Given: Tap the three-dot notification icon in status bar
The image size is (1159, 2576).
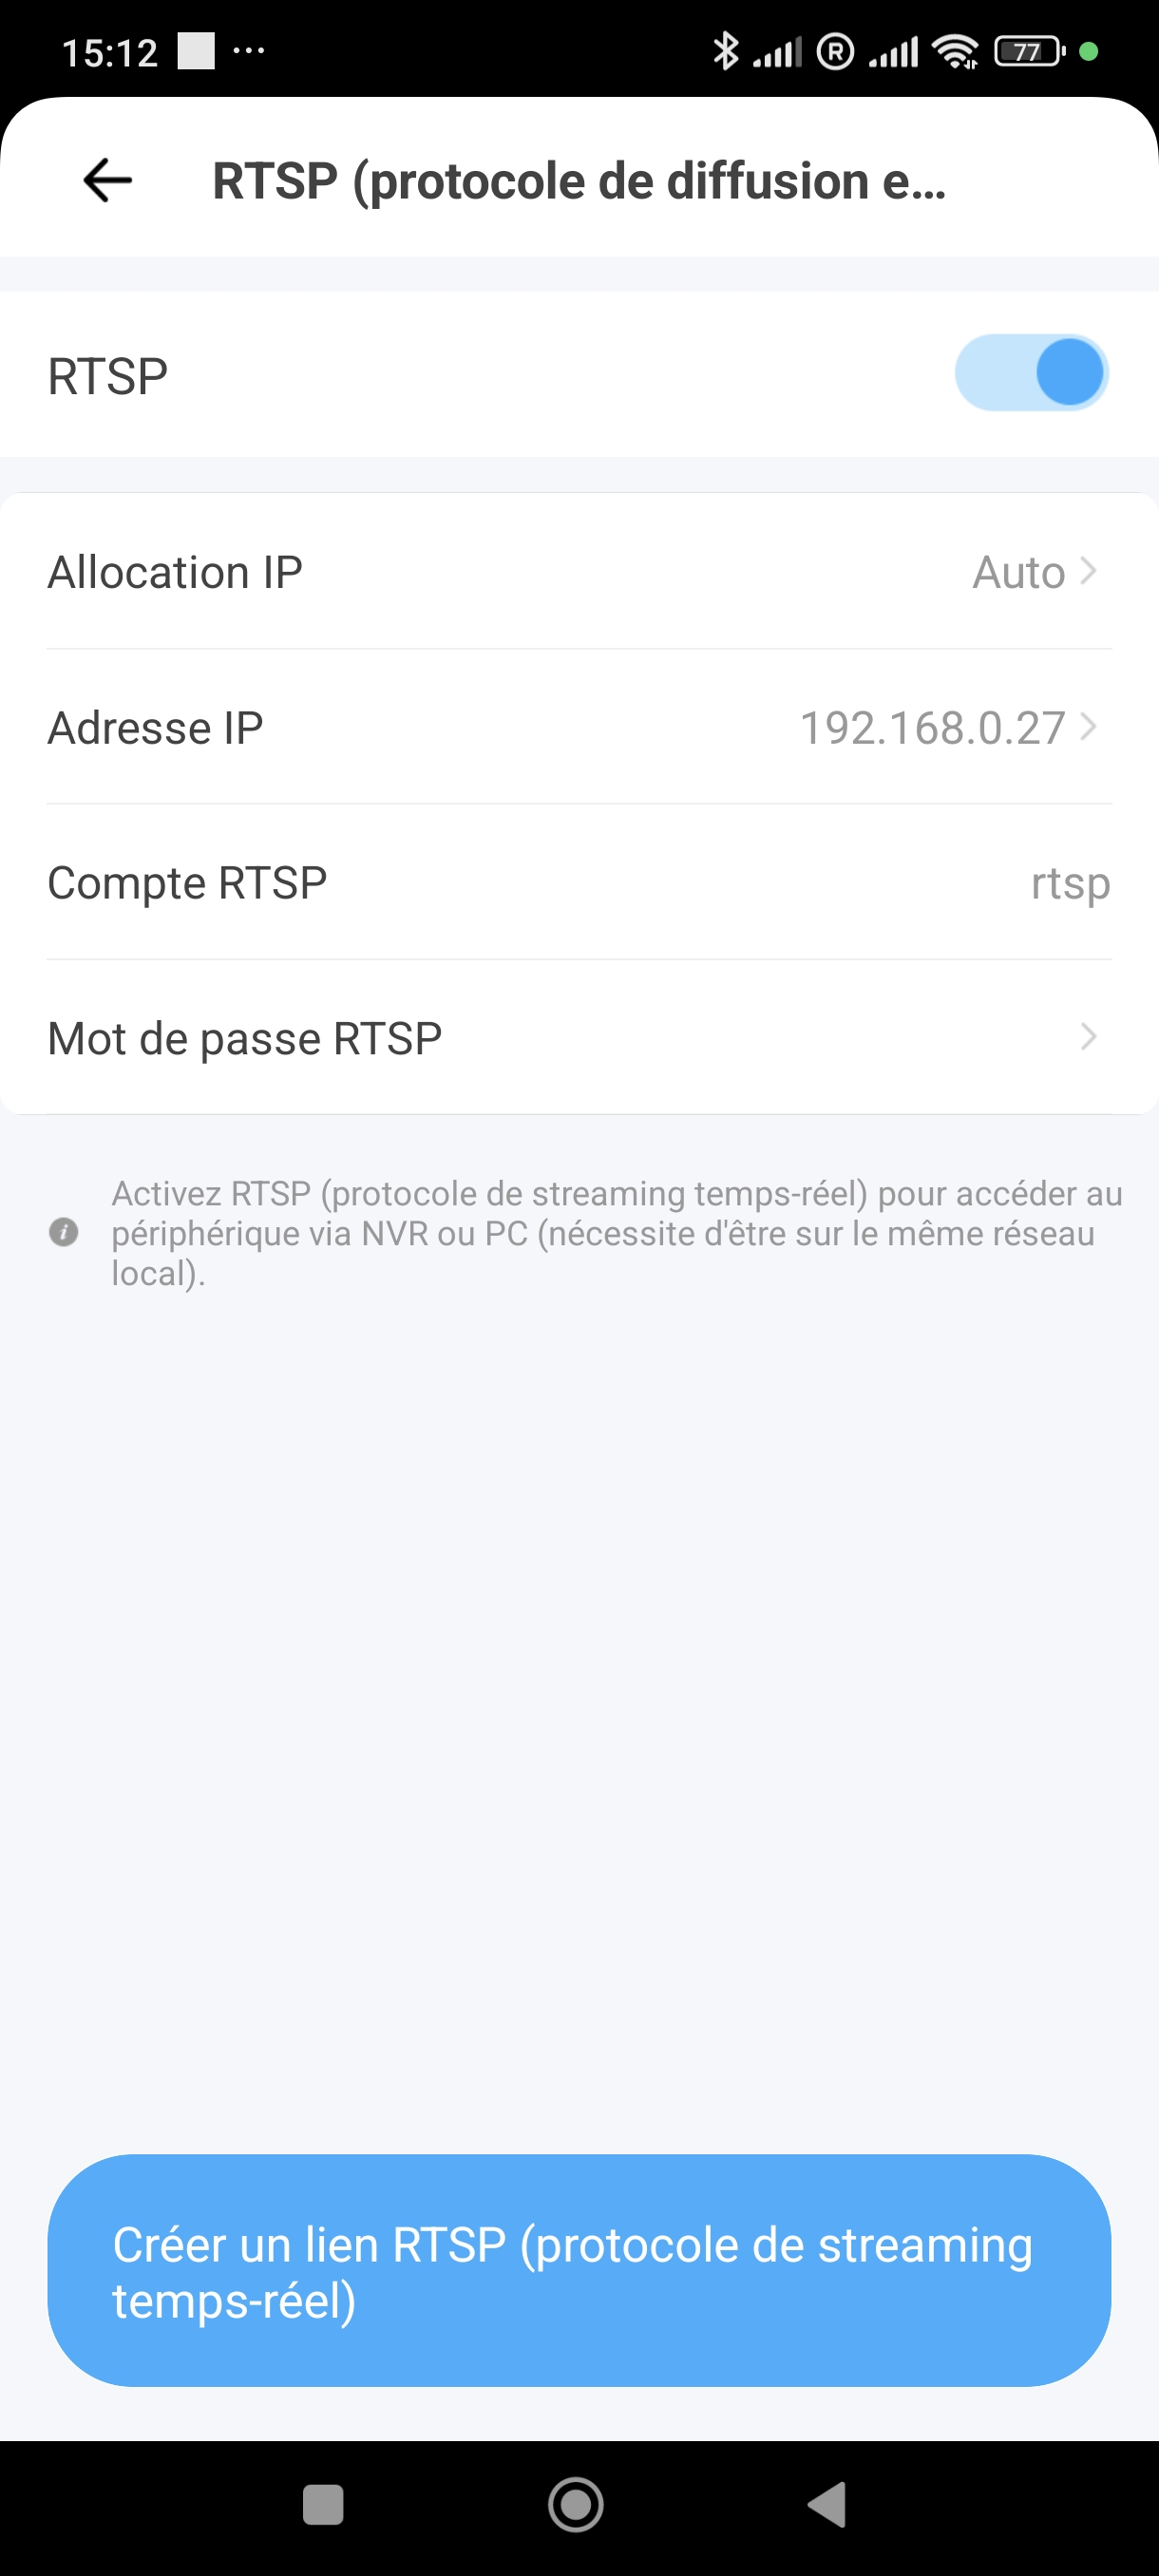Looking at the screenshot, I should [x=248, y=50].
